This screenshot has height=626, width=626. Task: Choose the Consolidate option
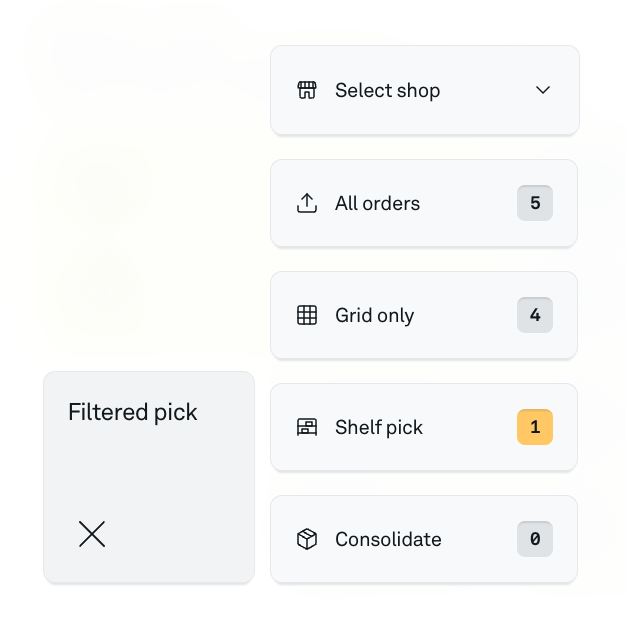click(x=424, y=539)
